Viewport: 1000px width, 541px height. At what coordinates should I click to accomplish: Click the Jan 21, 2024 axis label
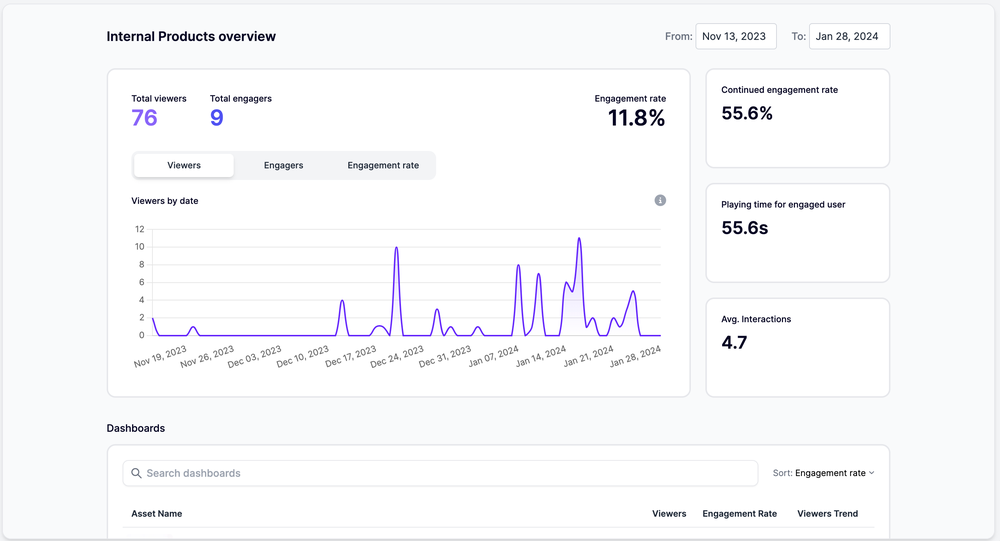click(x=588, y=356)
